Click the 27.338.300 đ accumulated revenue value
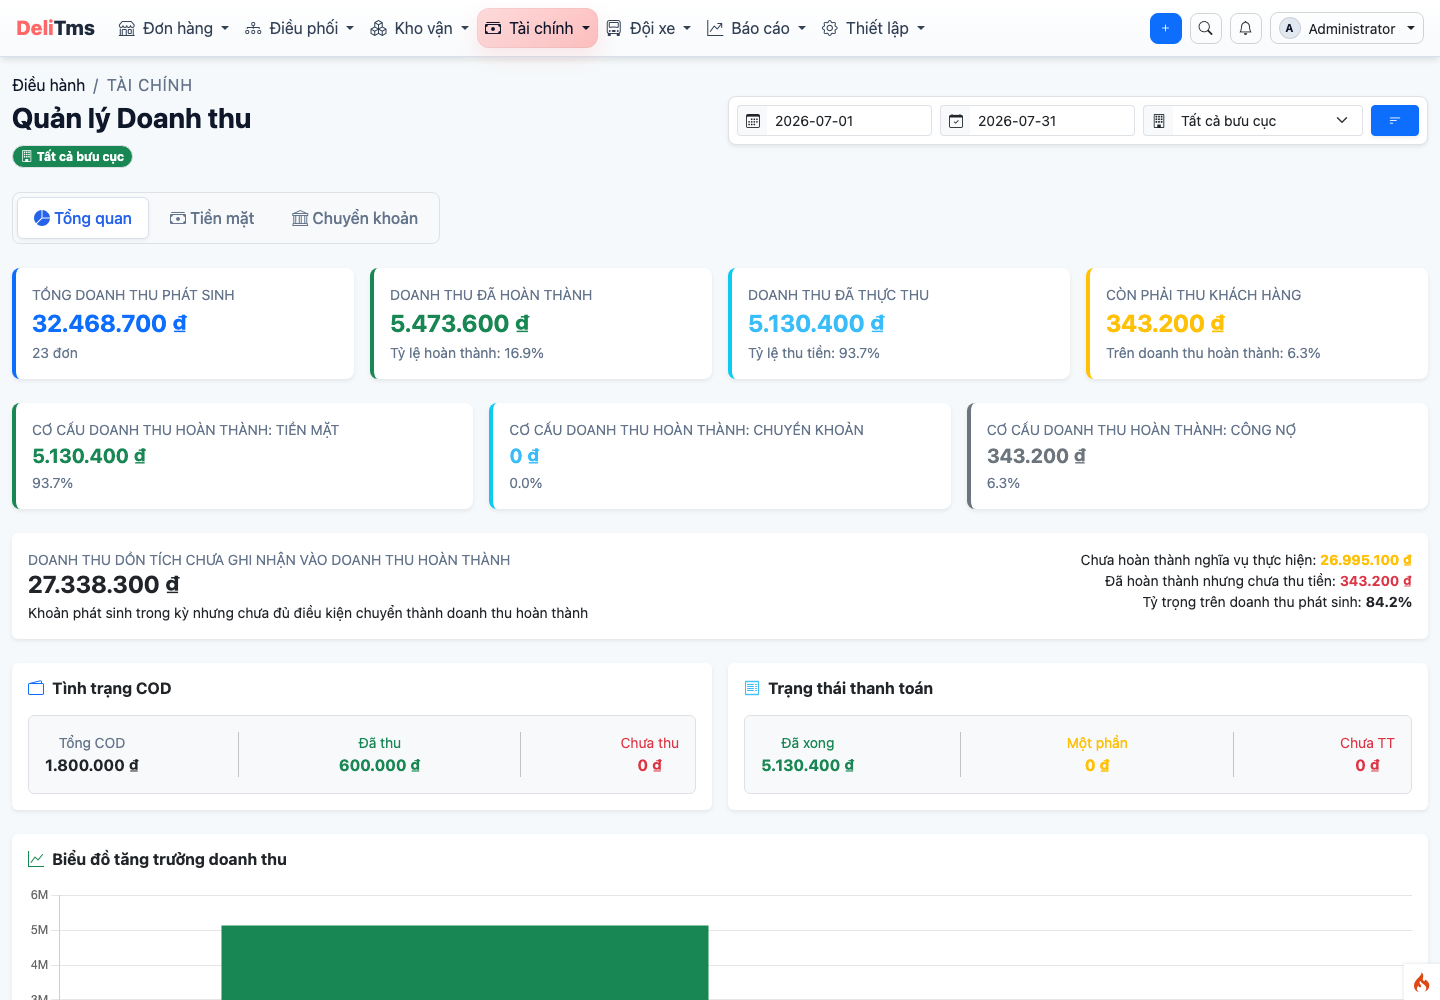1440x1000 pixels. [x=104, y=585]
